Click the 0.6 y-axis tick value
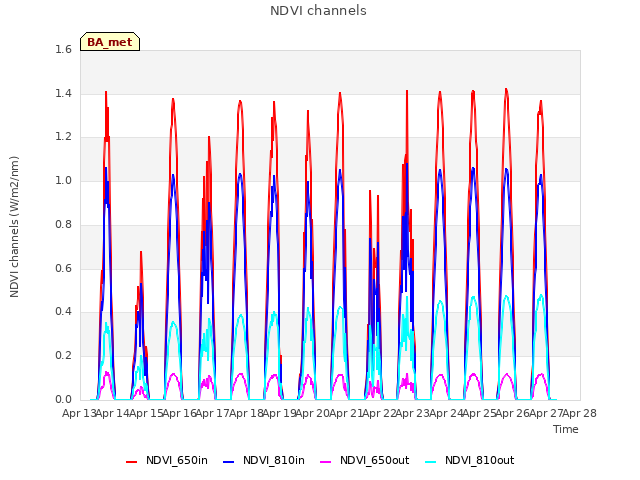This screenshot has width=640, height=480. (x=63, y=268)
